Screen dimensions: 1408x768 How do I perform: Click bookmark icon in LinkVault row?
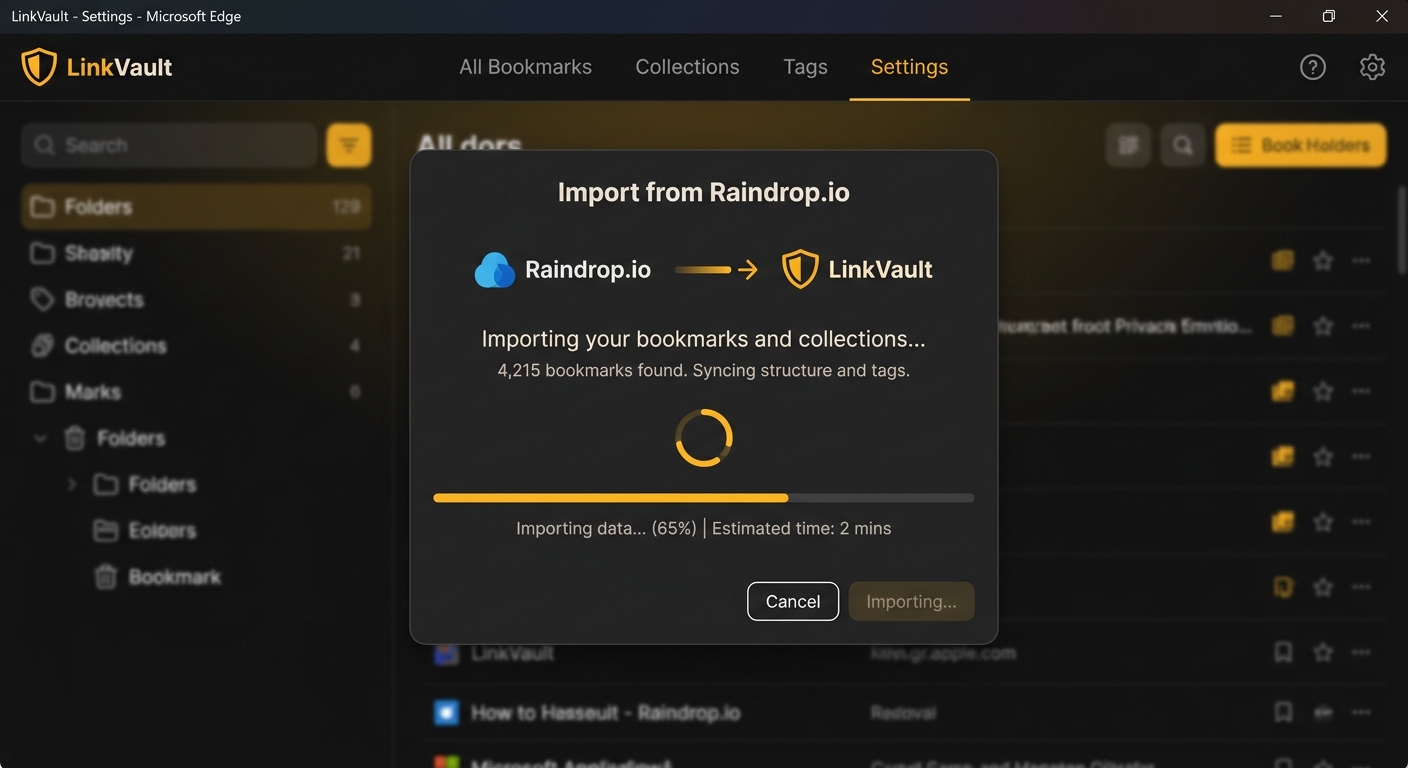click(1283, 653)
